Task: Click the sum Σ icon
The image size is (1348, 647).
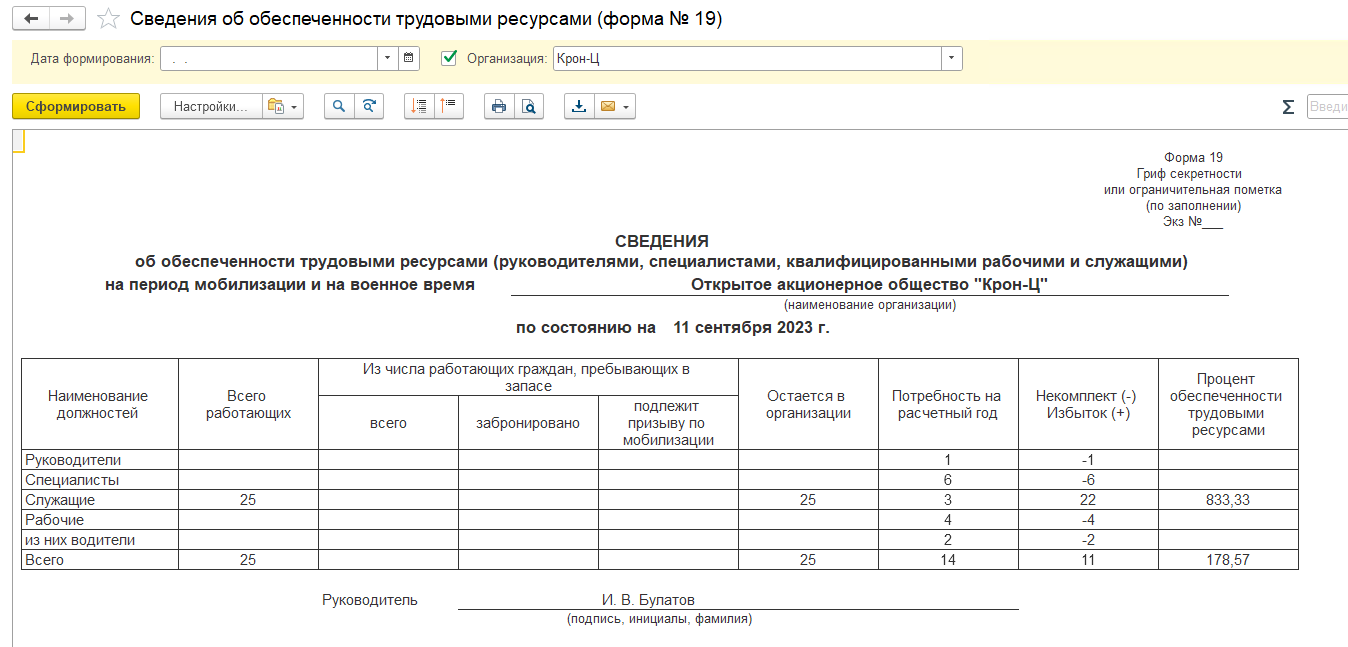Action: click(x=1288, y=107)
